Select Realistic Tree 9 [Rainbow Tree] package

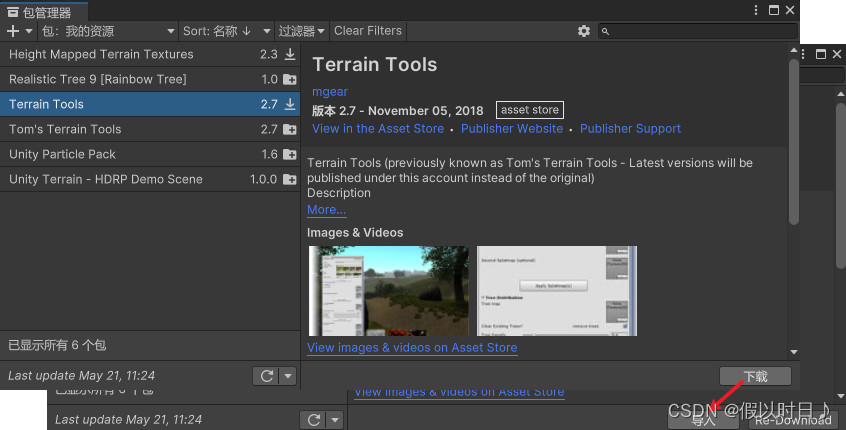point(149,79)
